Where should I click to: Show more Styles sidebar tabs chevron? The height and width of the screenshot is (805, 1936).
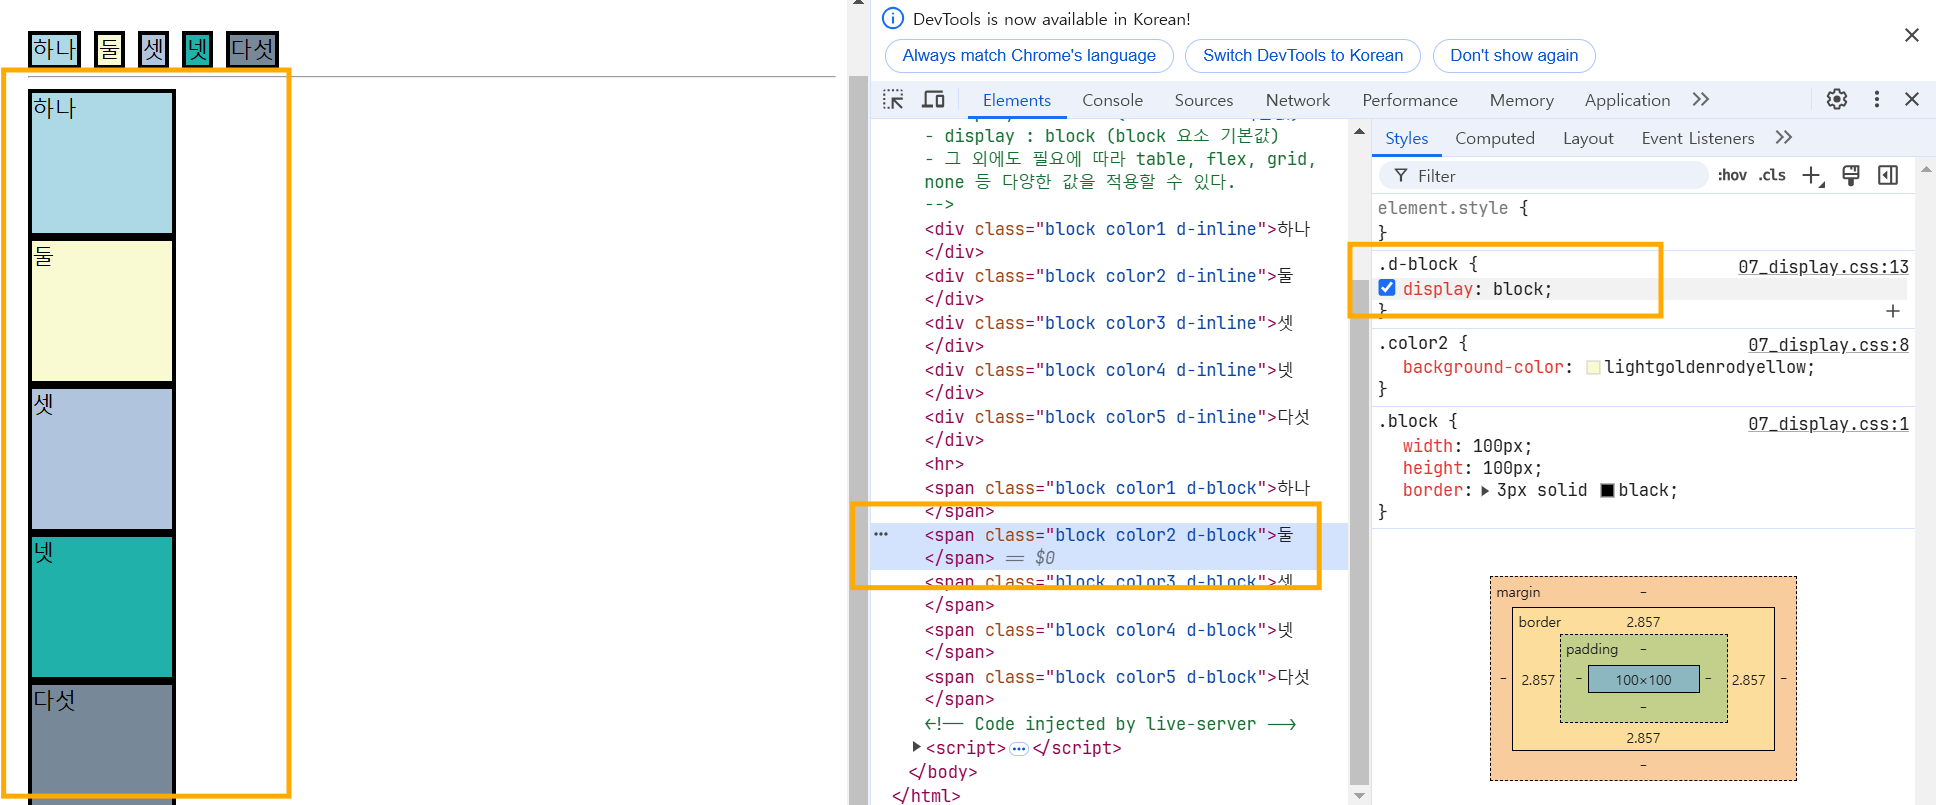click(x=1784, y=137)
